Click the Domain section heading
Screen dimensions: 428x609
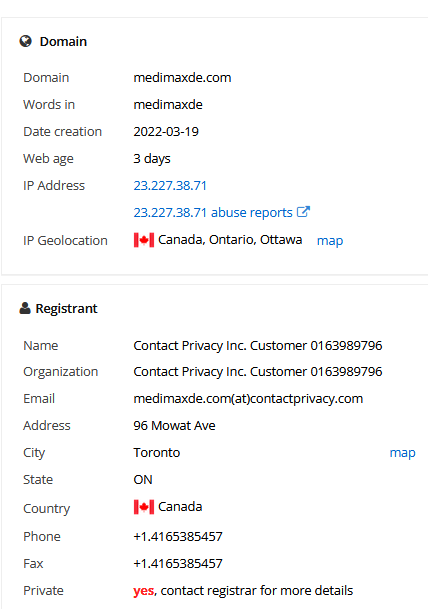pyautogui.click(x=63, y=42)
